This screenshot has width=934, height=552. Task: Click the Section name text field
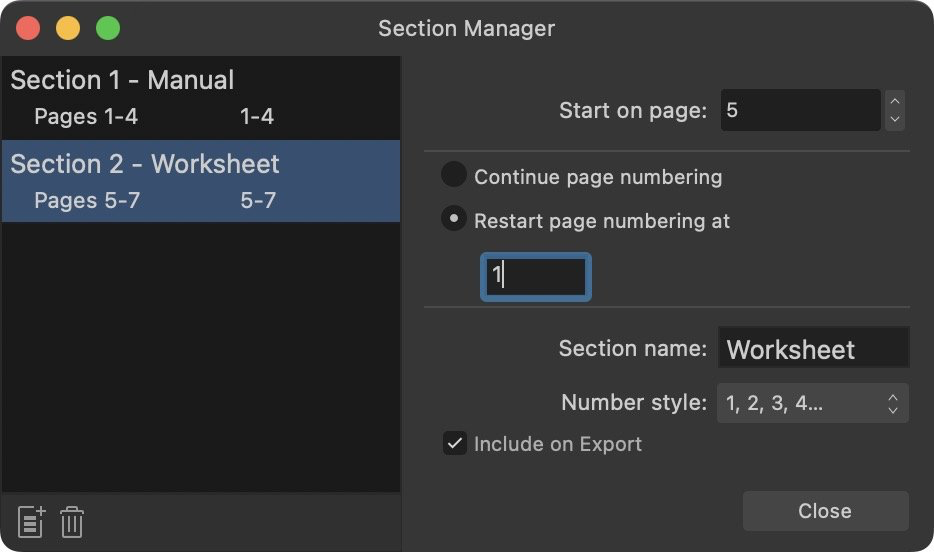pyautogui.click(x=813, y=348)
